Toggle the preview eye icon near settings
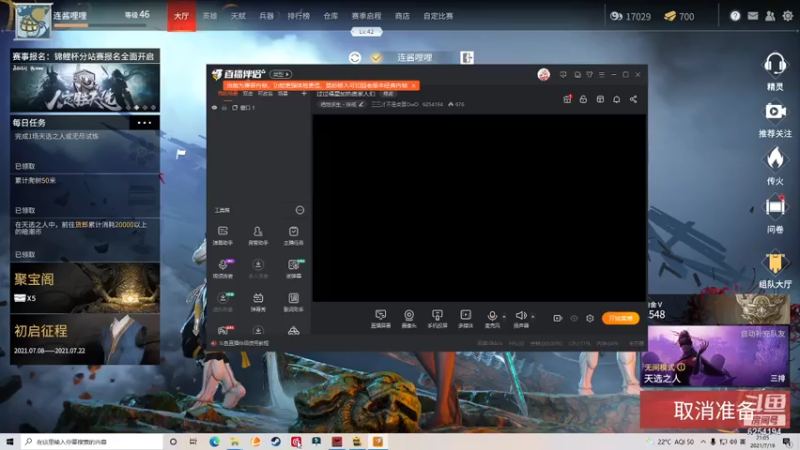 pyautogui.click(x=574, y=318)
